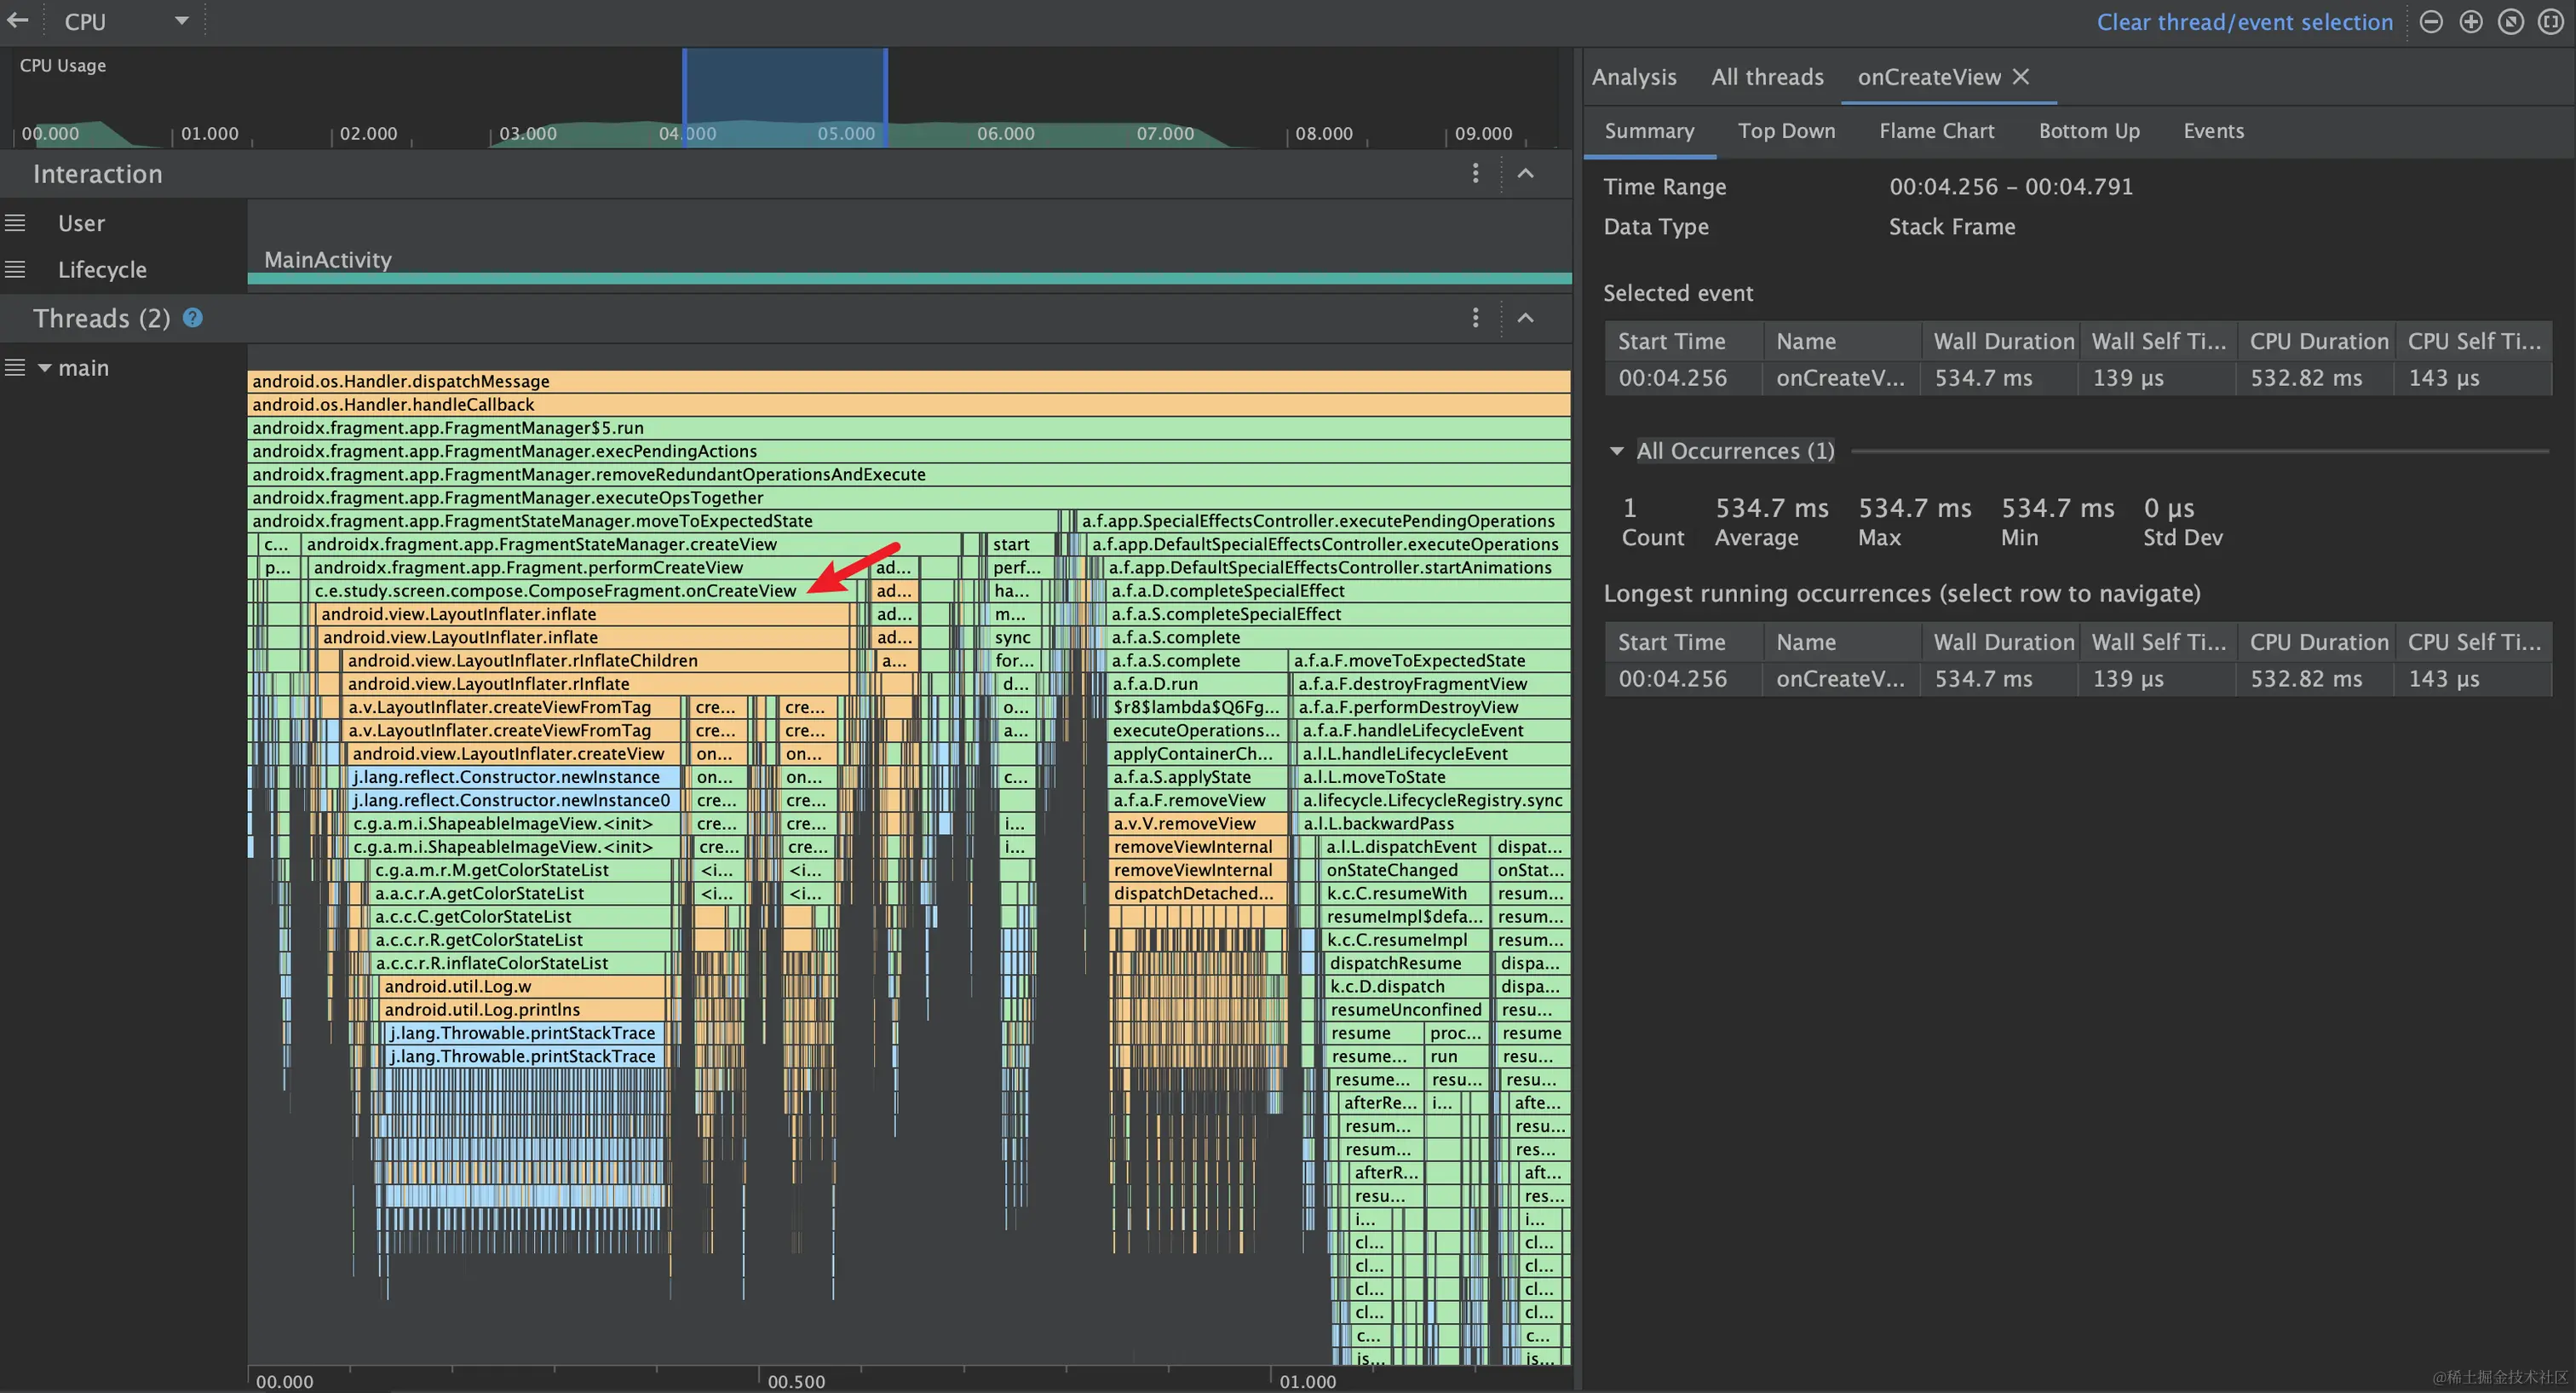Screen dimensions: 2576x1393
Task: Click the User row drag handle
Action: 15,223
